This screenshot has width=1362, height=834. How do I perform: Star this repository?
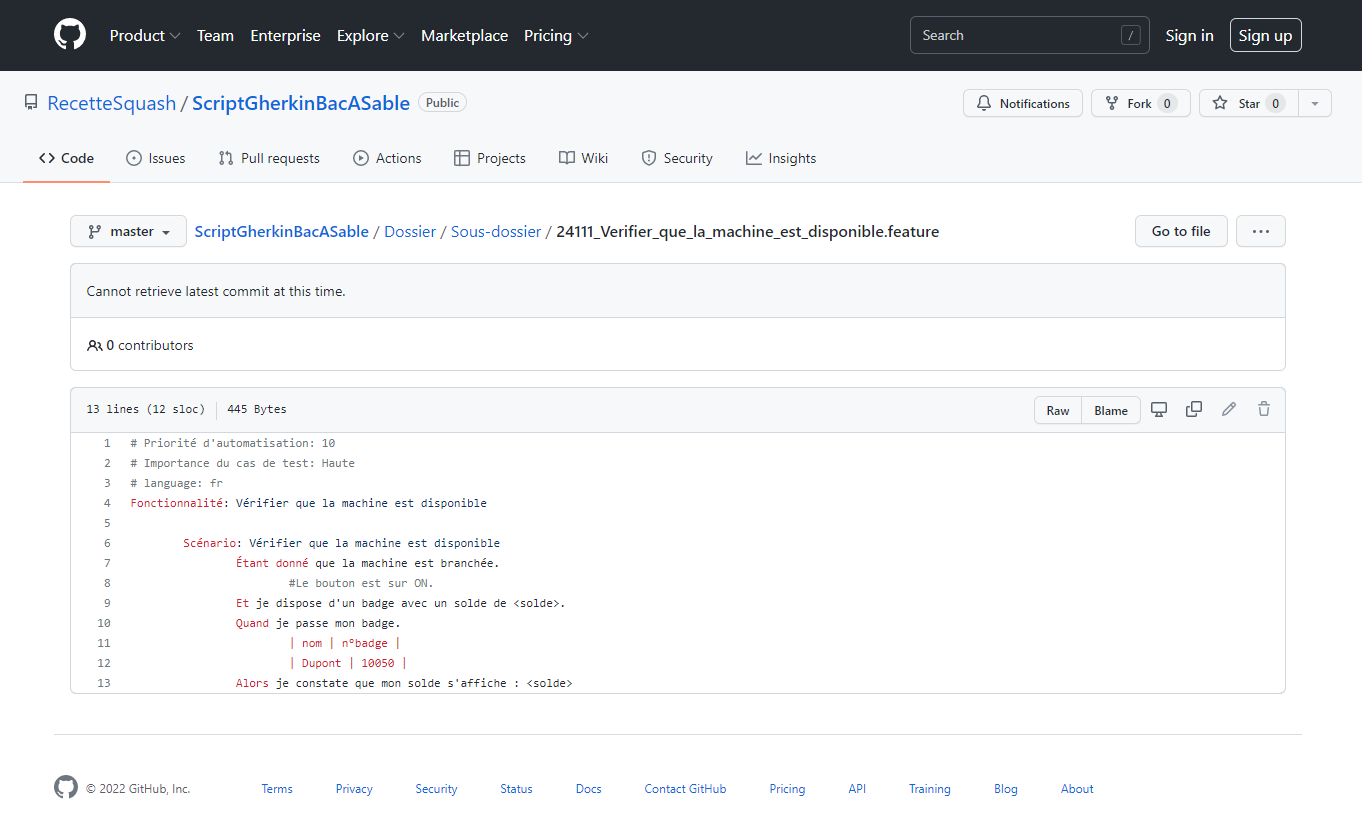(1247, 103)
